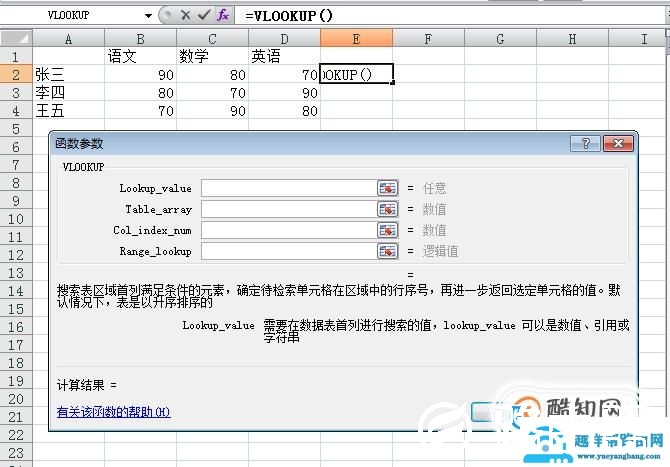Click into the Lookup_value input field
670x467 pixels.
click(289, 188)
